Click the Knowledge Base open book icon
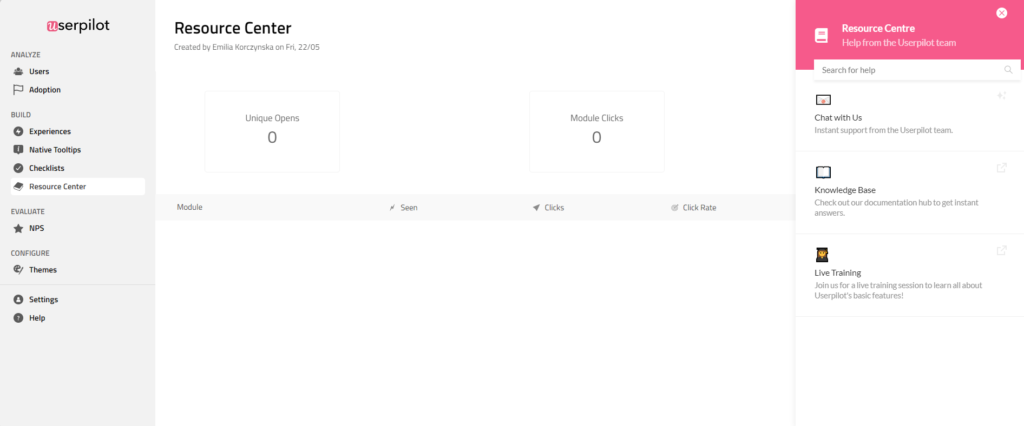The width and height of the screenshot is (1024, 426). pyautogui.click(x=823, y=172)
